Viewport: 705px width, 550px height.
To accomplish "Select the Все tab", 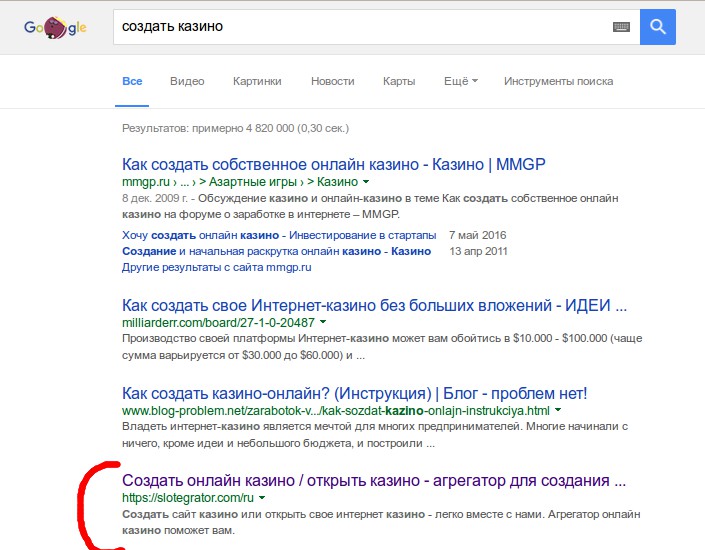I will (x=132, y=81).
